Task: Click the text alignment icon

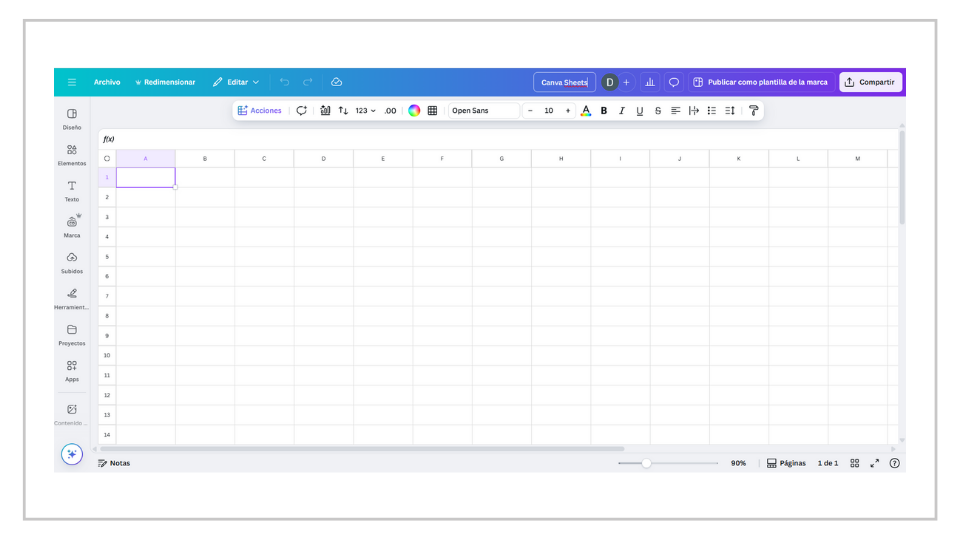Action: [675, 111]
